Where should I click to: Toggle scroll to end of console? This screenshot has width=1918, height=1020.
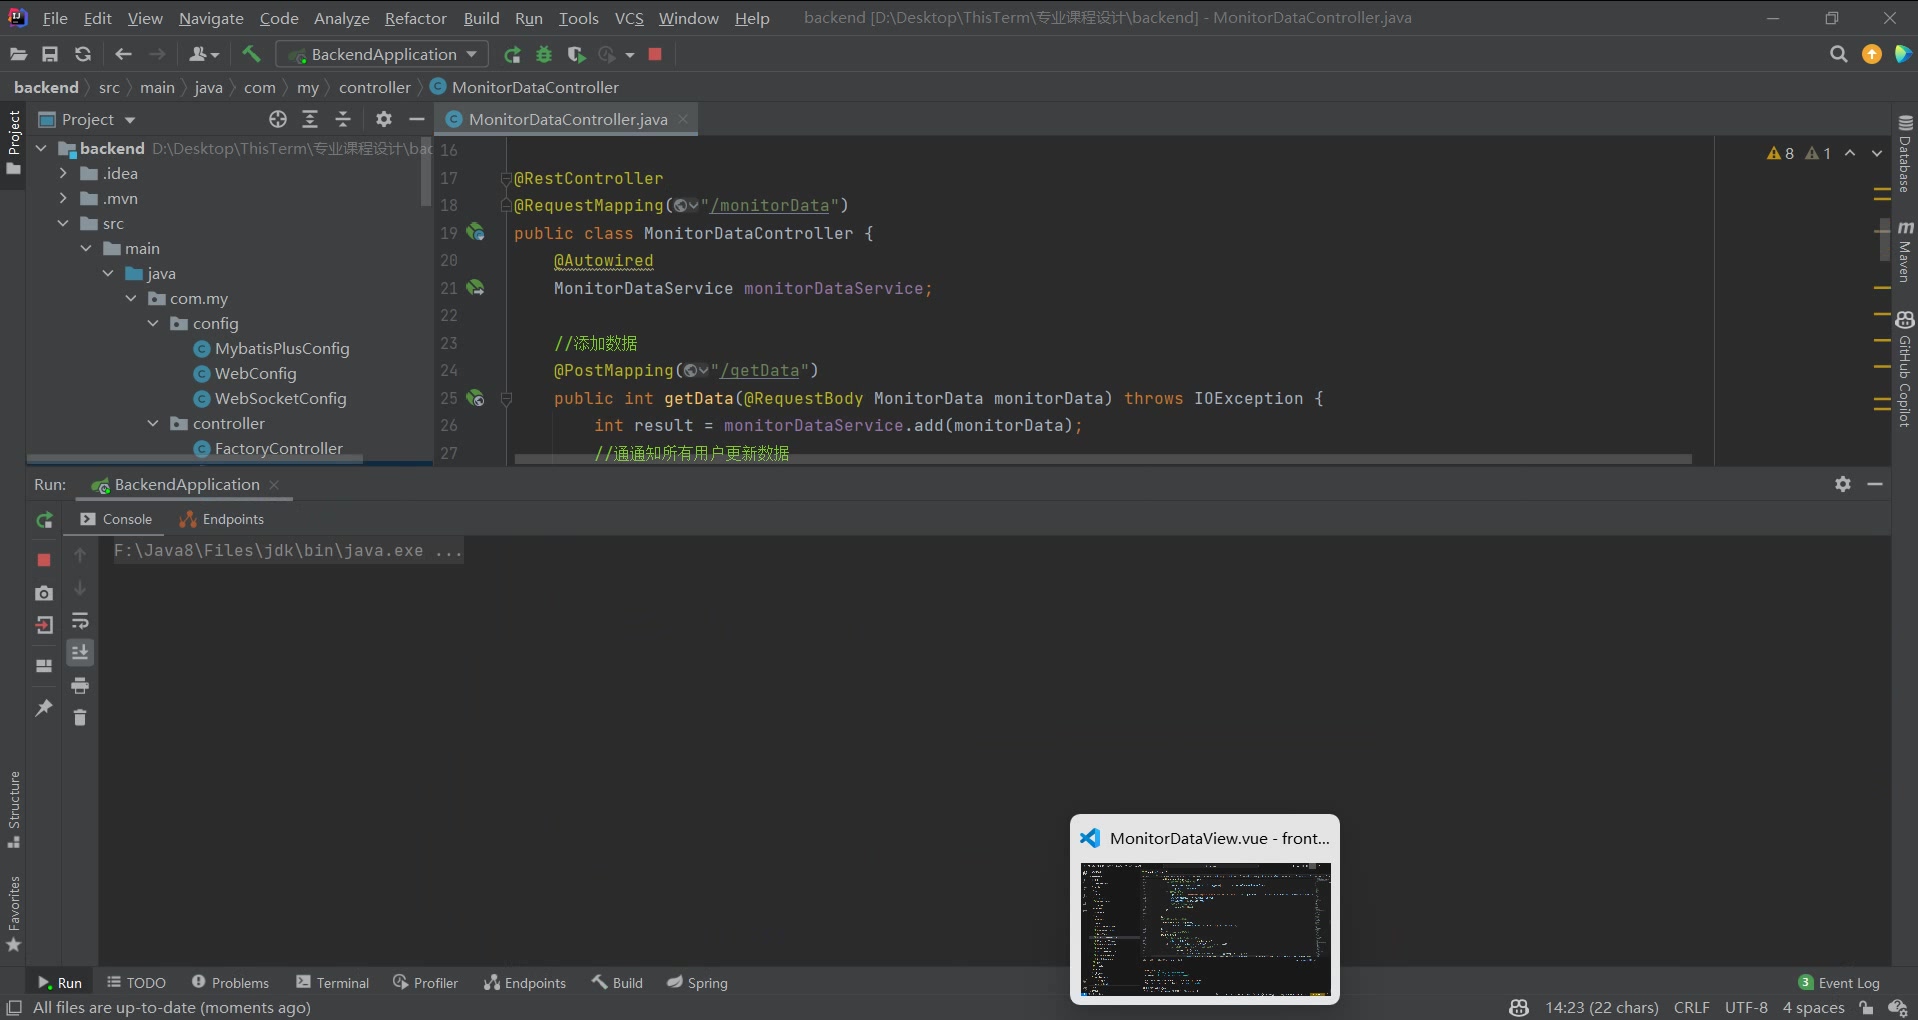80,653
